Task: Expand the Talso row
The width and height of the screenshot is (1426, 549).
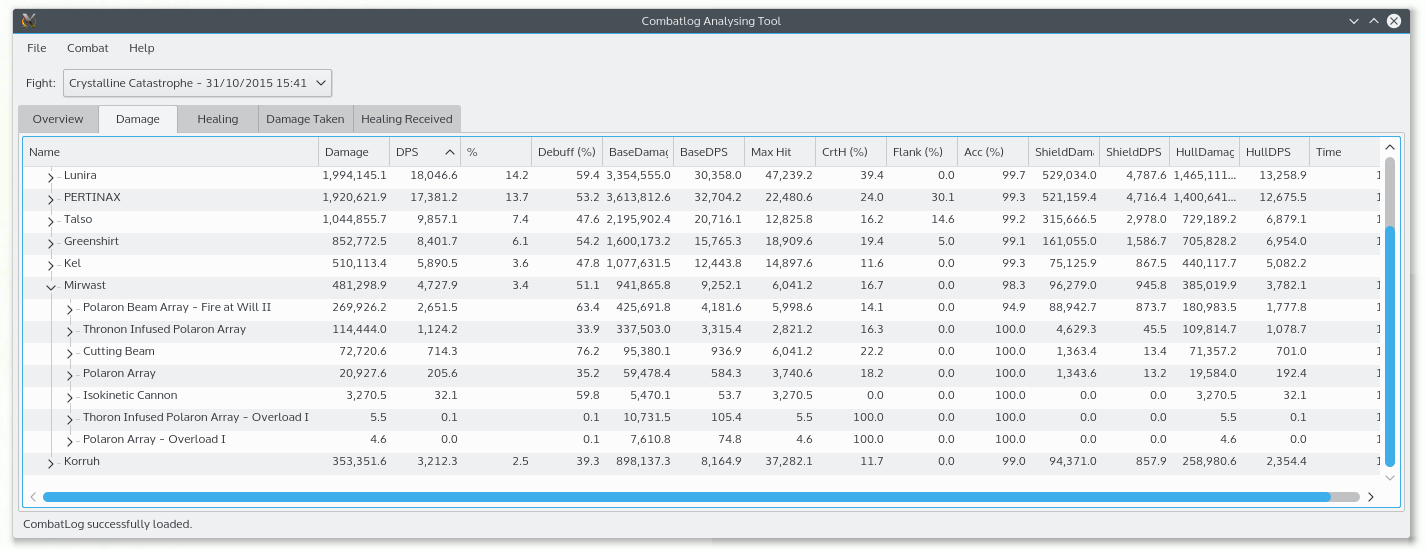Action: [51, 221]
